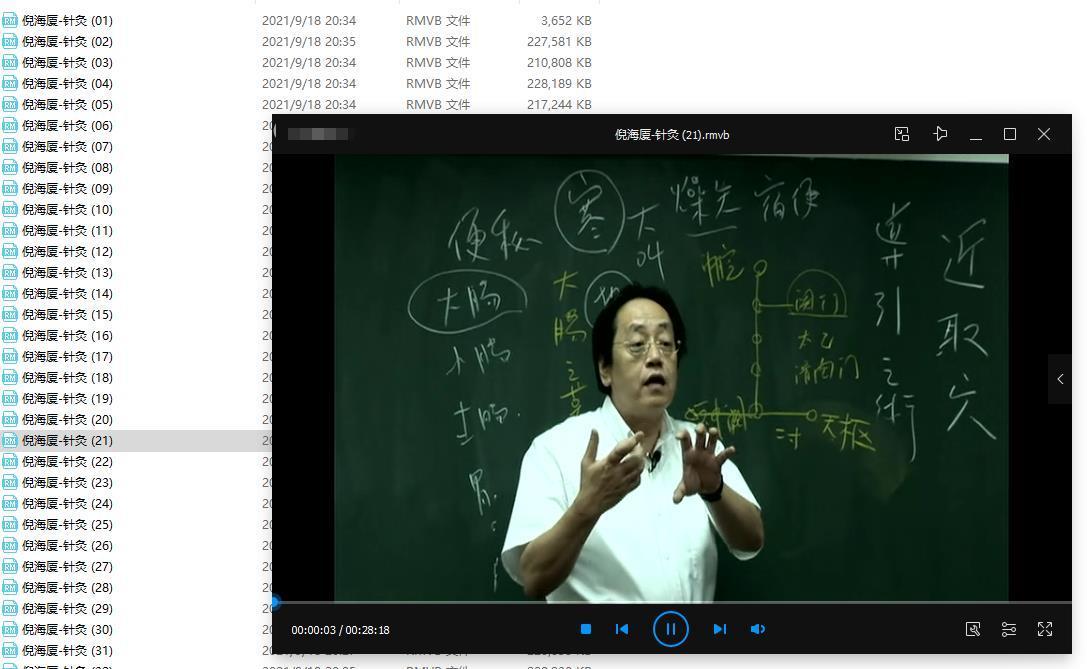Viewport: 1087px width, 669px height.
Task: Open playback settings sliders icon
Action: [1009, 629]
